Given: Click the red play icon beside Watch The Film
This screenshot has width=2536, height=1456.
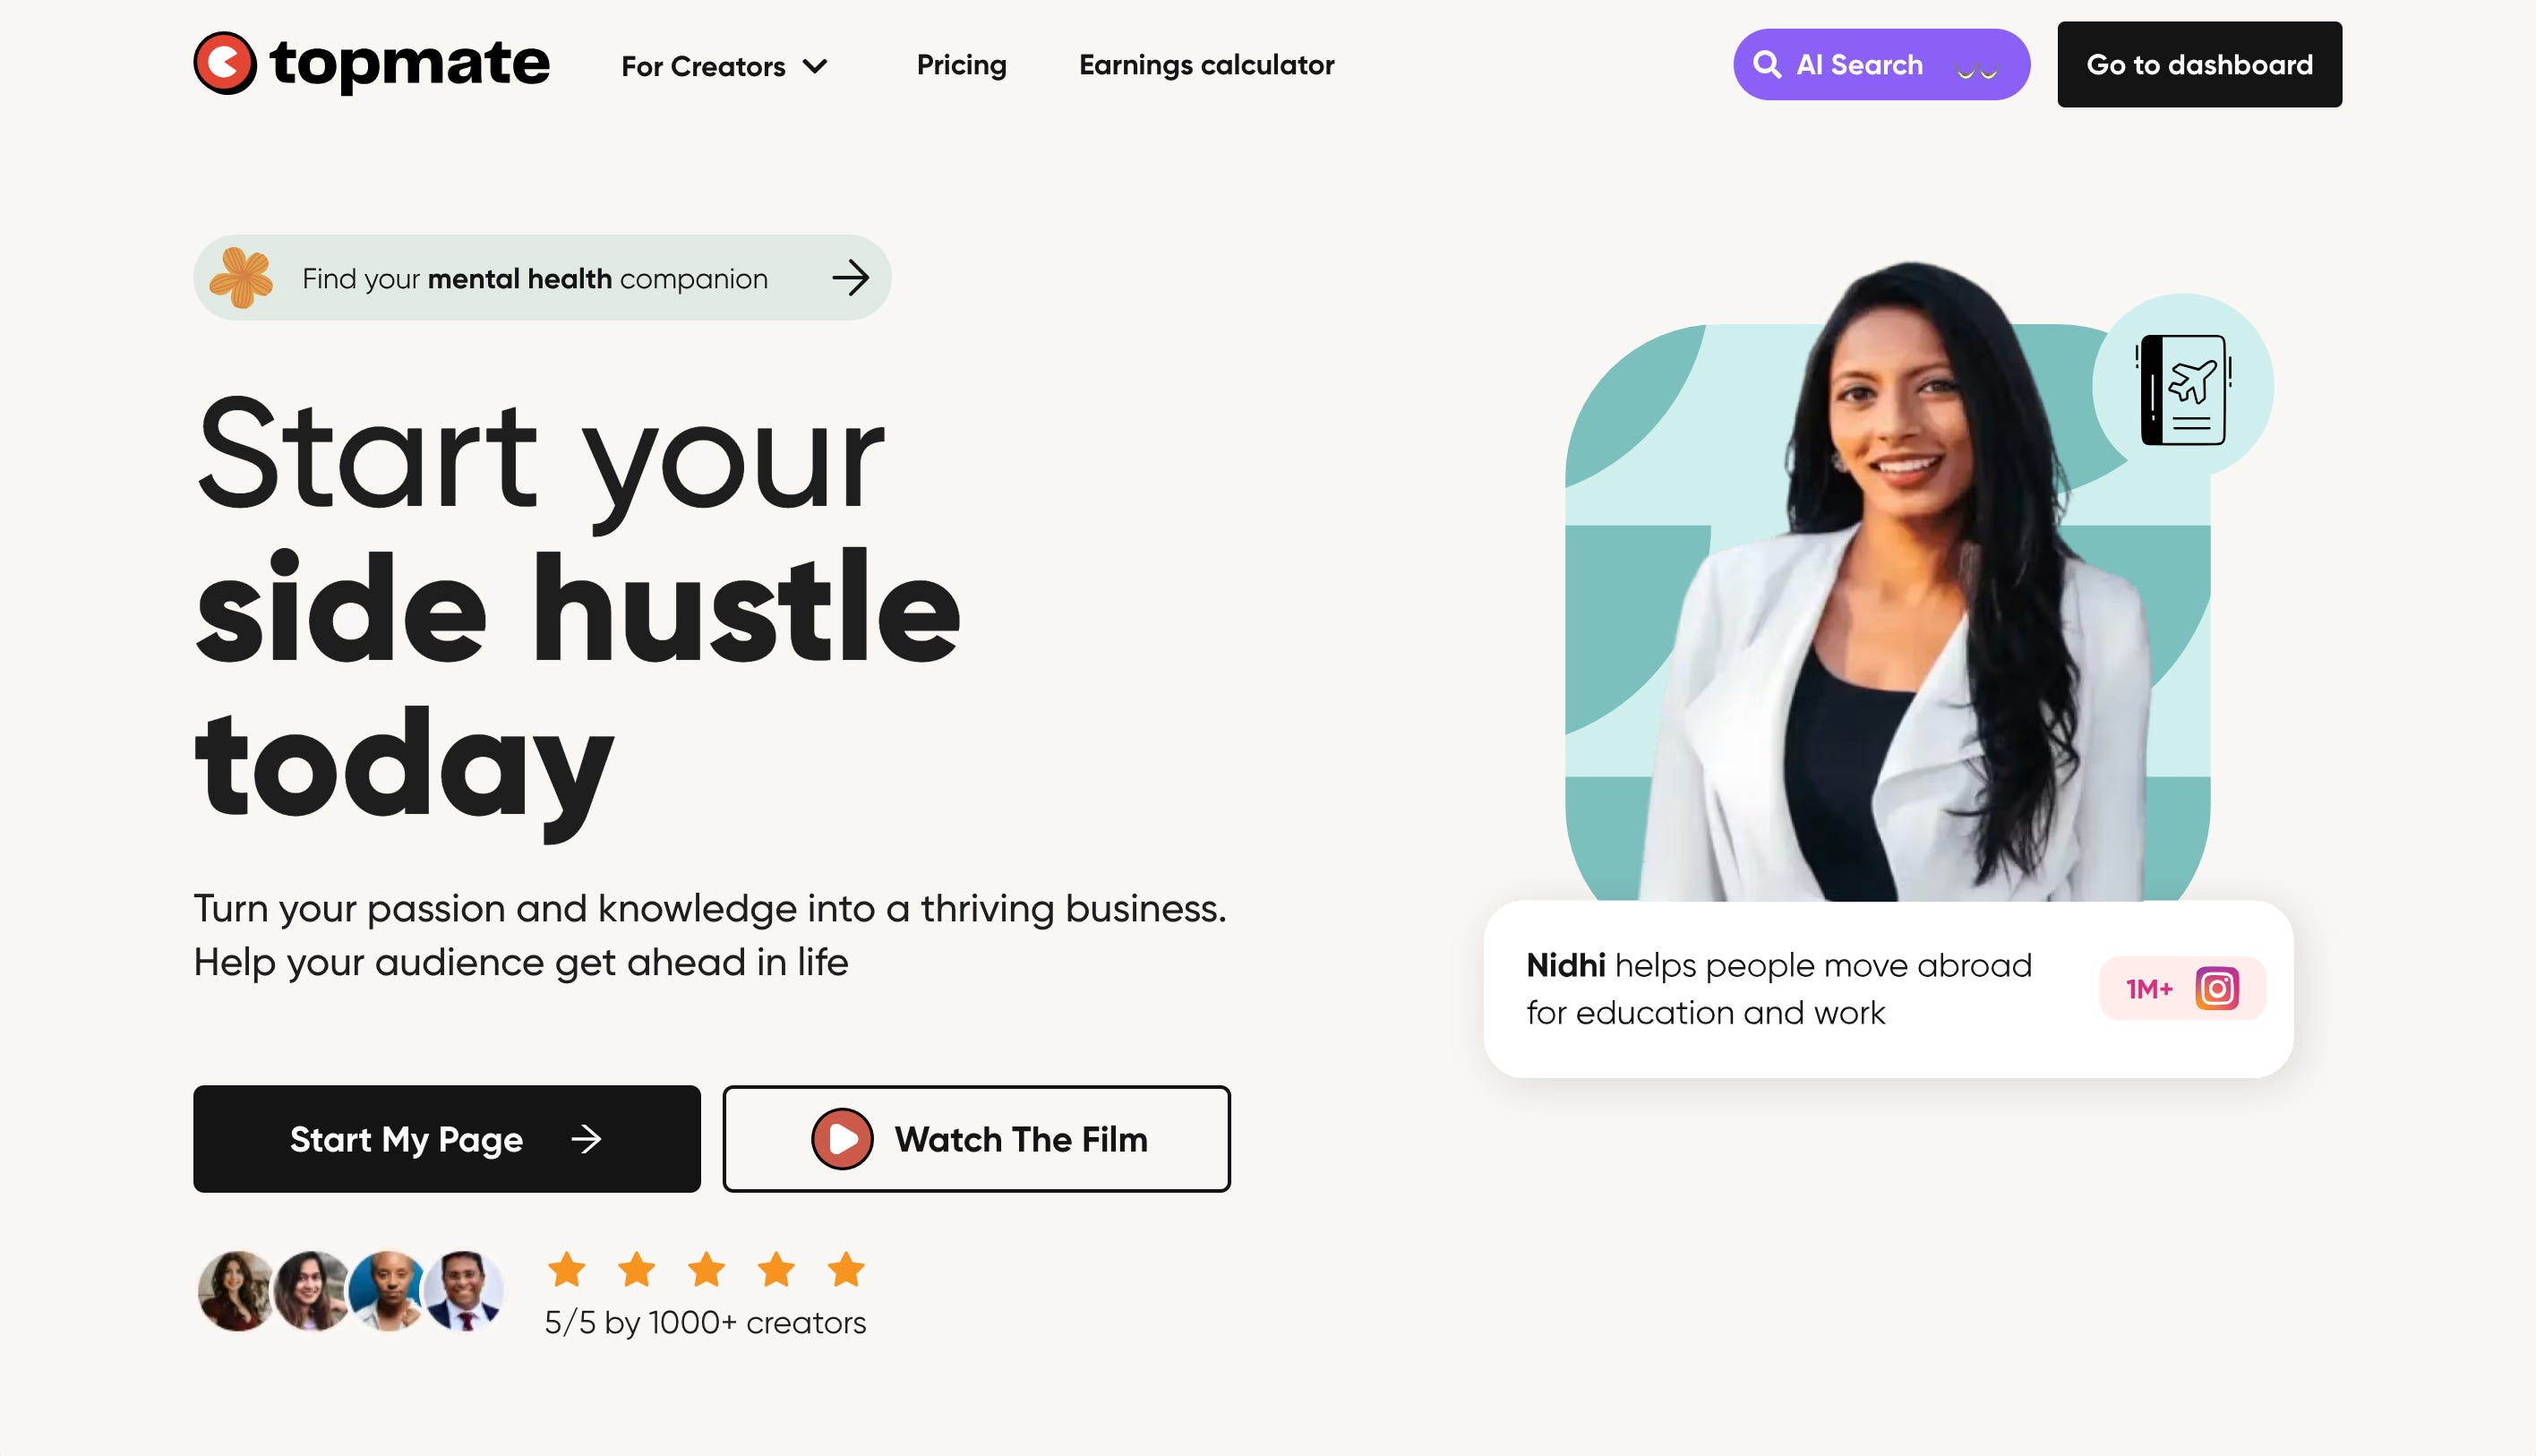Looking at the screenshot, I should 842,1139.
